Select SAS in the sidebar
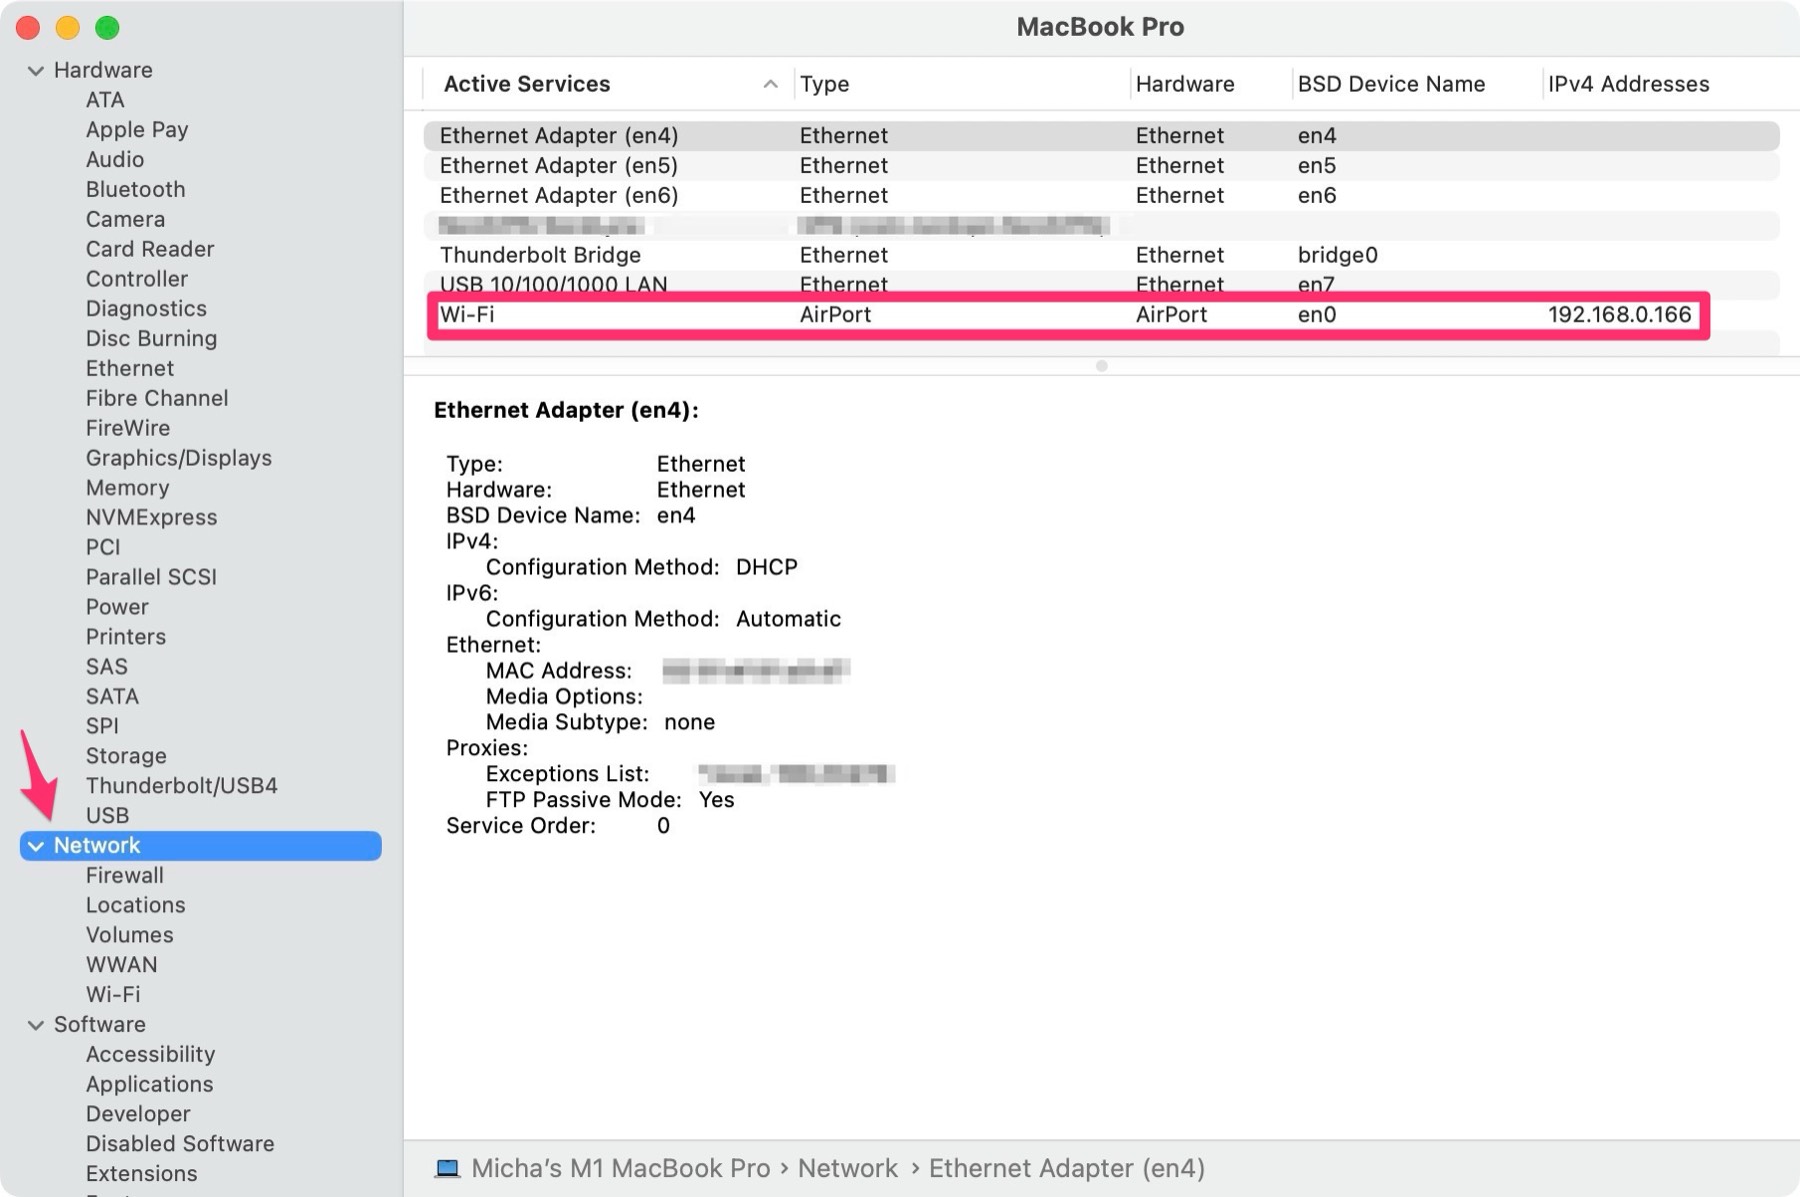The image size is (1800, 1197). (106, 667)
